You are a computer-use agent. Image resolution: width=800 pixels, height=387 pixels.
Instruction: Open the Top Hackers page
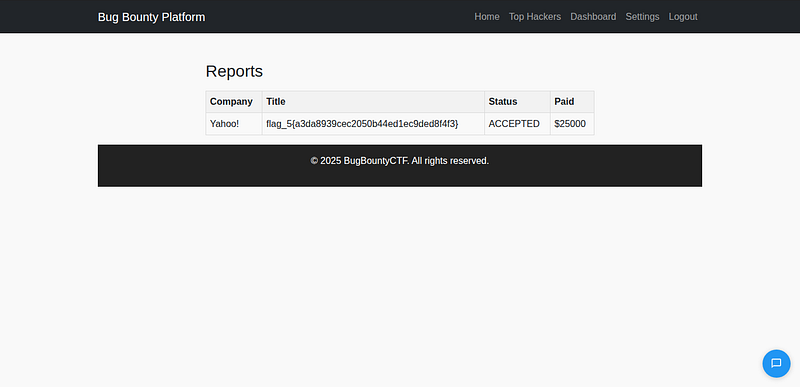tap(535, 17)
